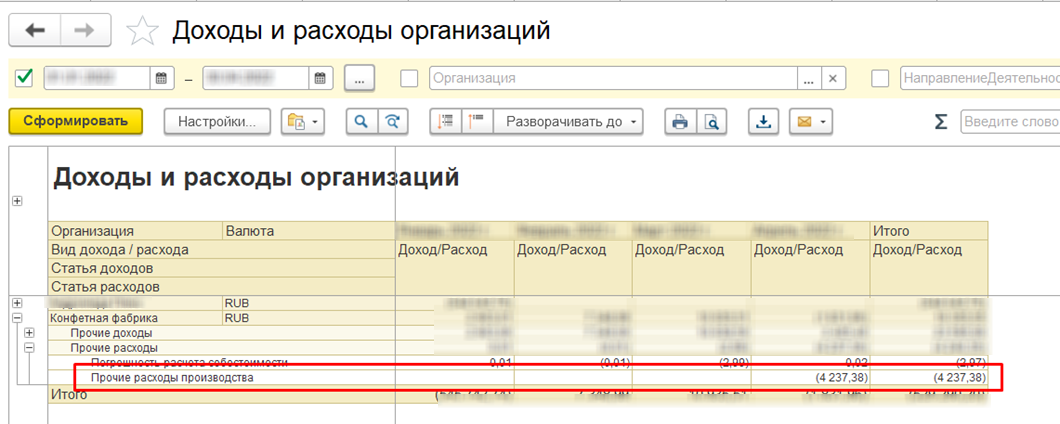Add report to favorites with star icon
This screenshot has width=1060, height=424.
tap(142, 31)
